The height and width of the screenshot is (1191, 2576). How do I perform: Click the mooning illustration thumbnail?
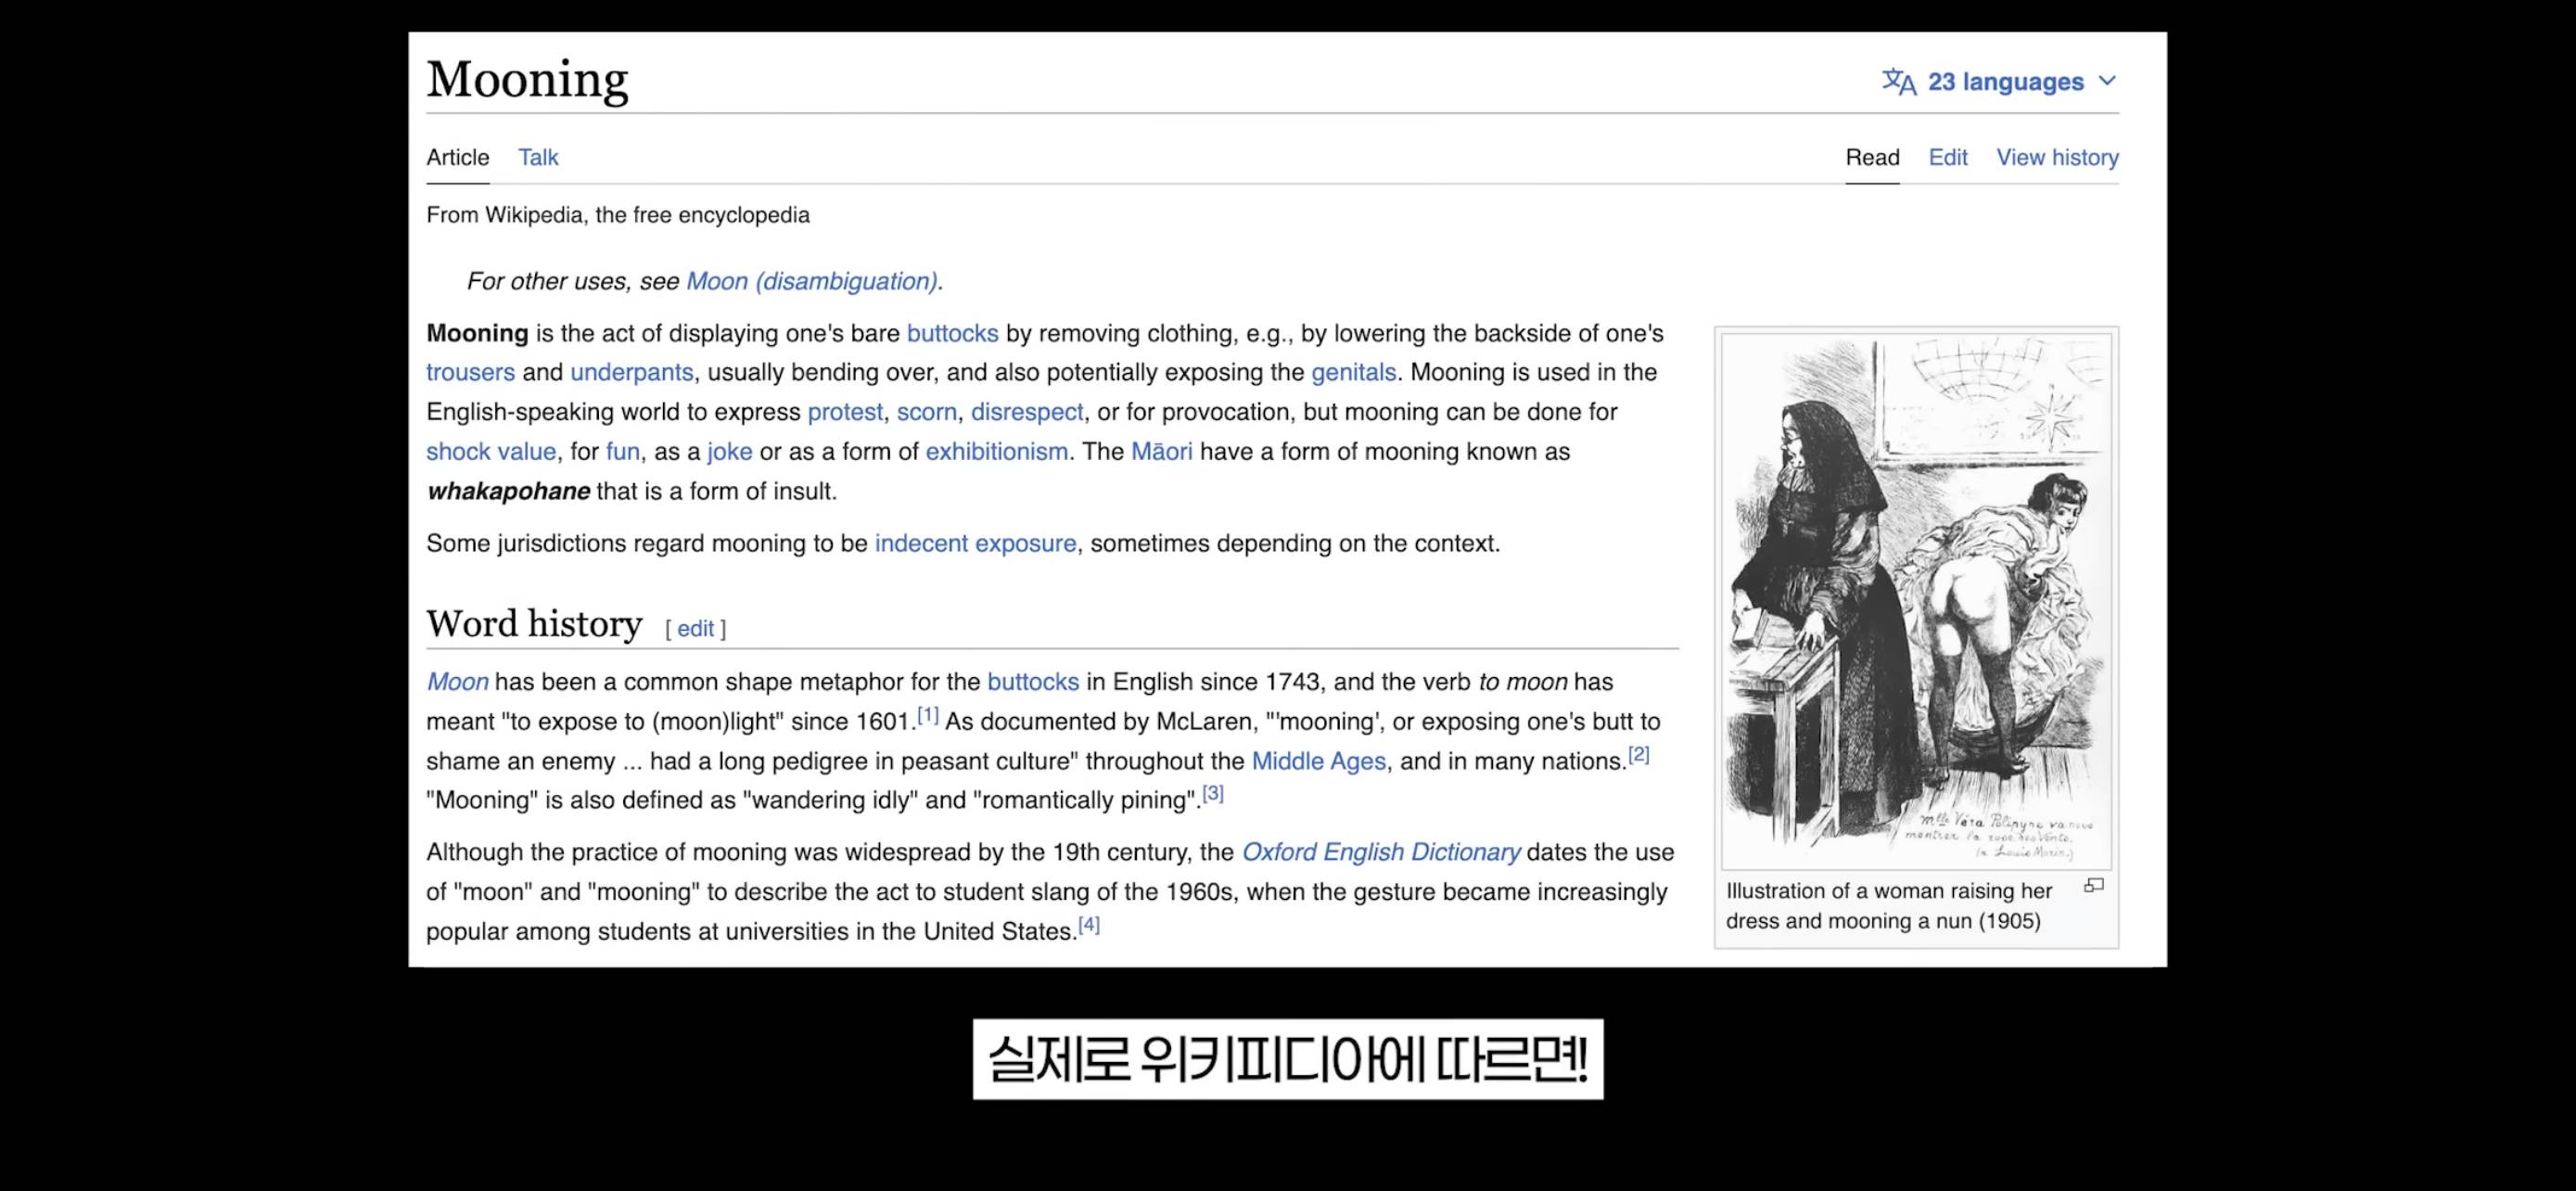click(1918, 599)
